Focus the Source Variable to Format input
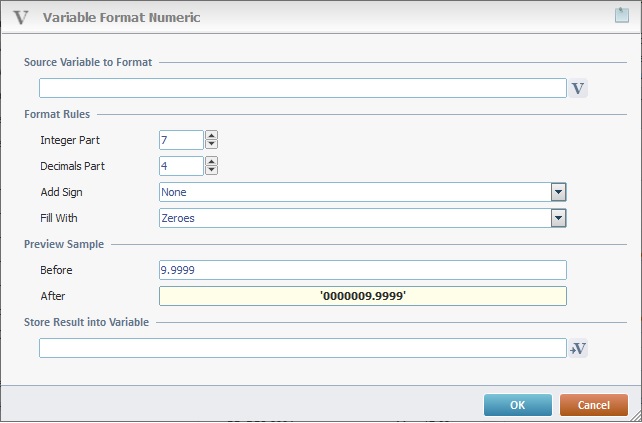The height and width of the screenshot is (423, 642). pyautogui.click(x=302, y=89)
